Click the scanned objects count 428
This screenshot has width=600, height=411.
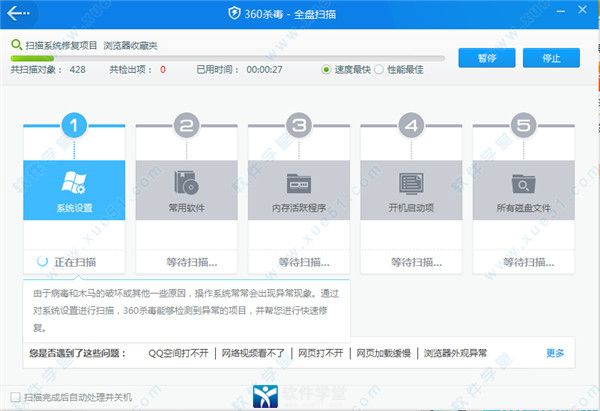coord(77,70)
